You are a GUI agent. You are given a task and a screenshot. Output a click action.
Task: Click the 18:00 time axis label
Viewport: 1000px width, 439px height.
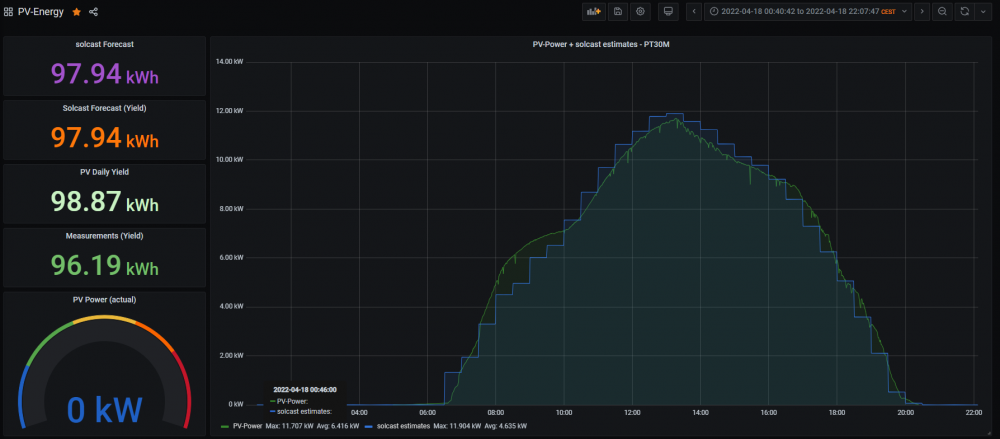pos(837,412)
